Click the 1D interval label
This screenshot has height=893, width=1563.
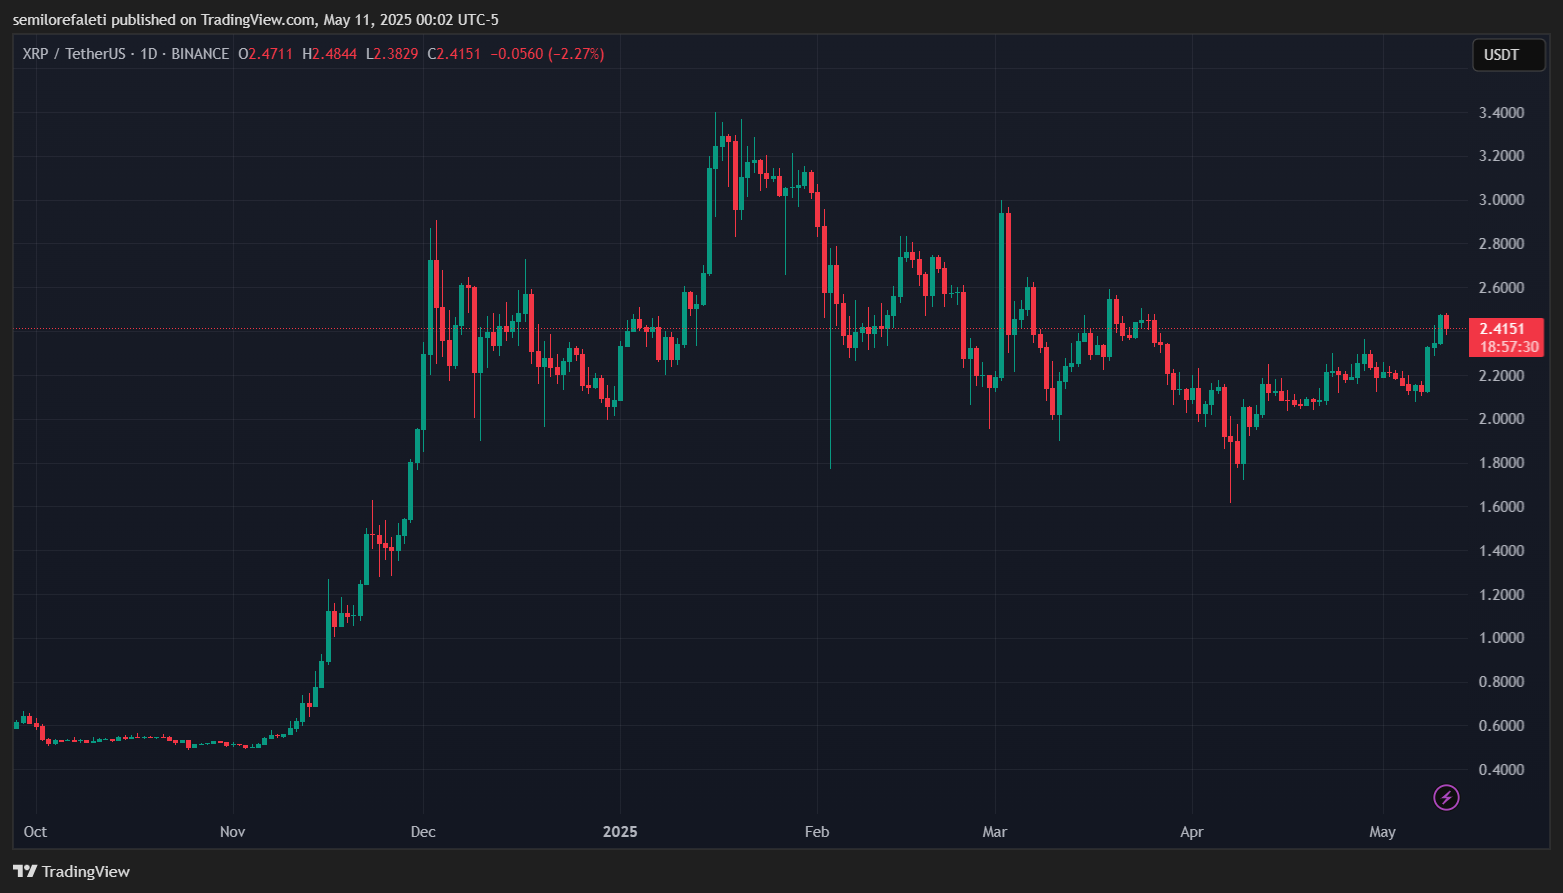(149, 54)
